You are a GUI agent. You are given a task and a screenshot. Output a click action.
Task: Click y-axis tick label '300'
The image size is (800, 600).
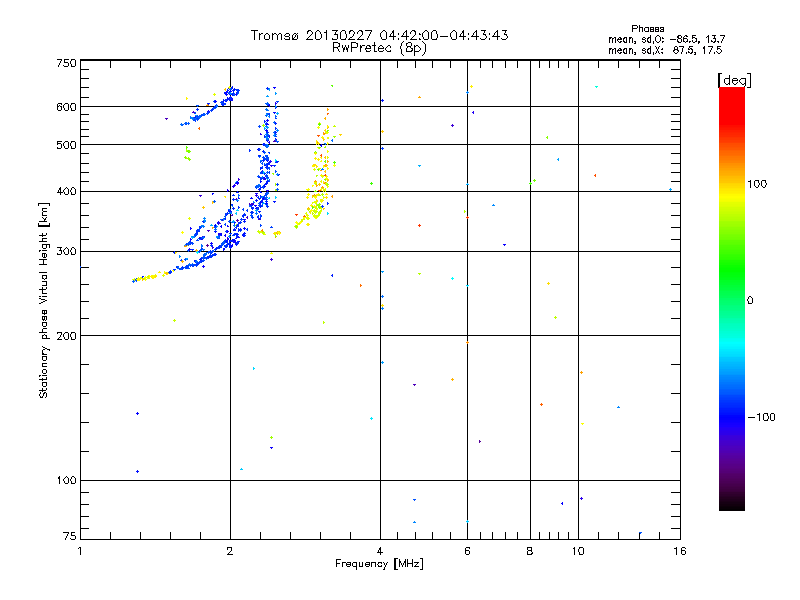[x=66, y=252]
